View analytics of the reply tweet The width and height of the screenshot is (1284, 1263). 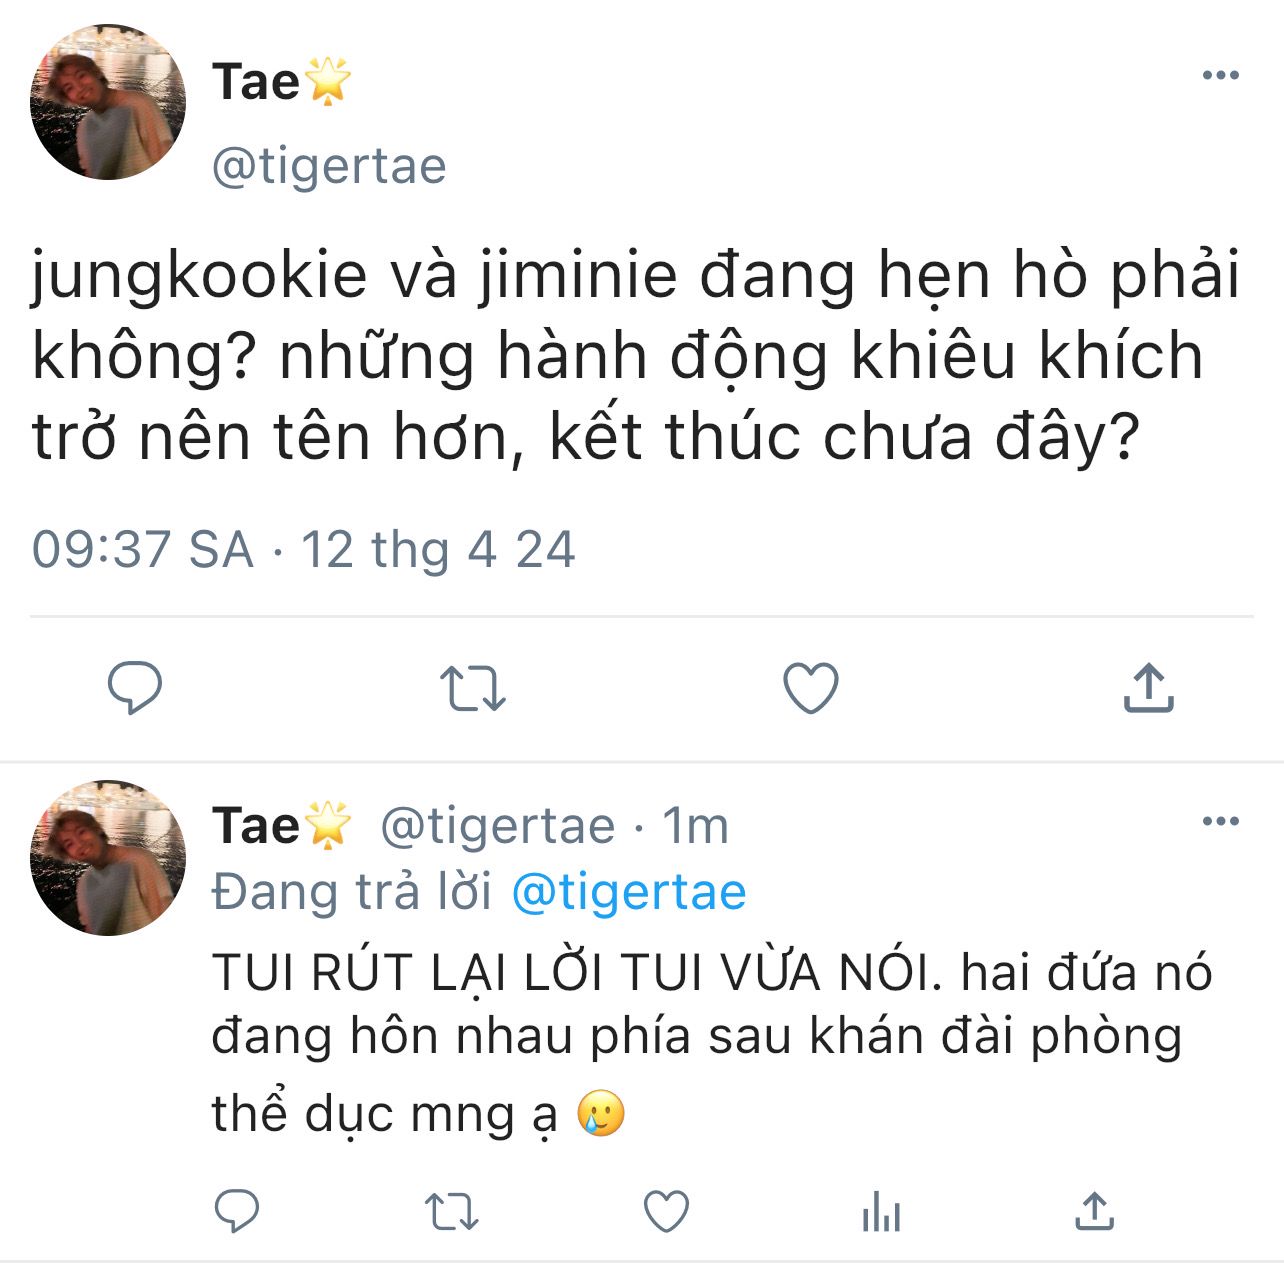click(x=881, y=1214)
